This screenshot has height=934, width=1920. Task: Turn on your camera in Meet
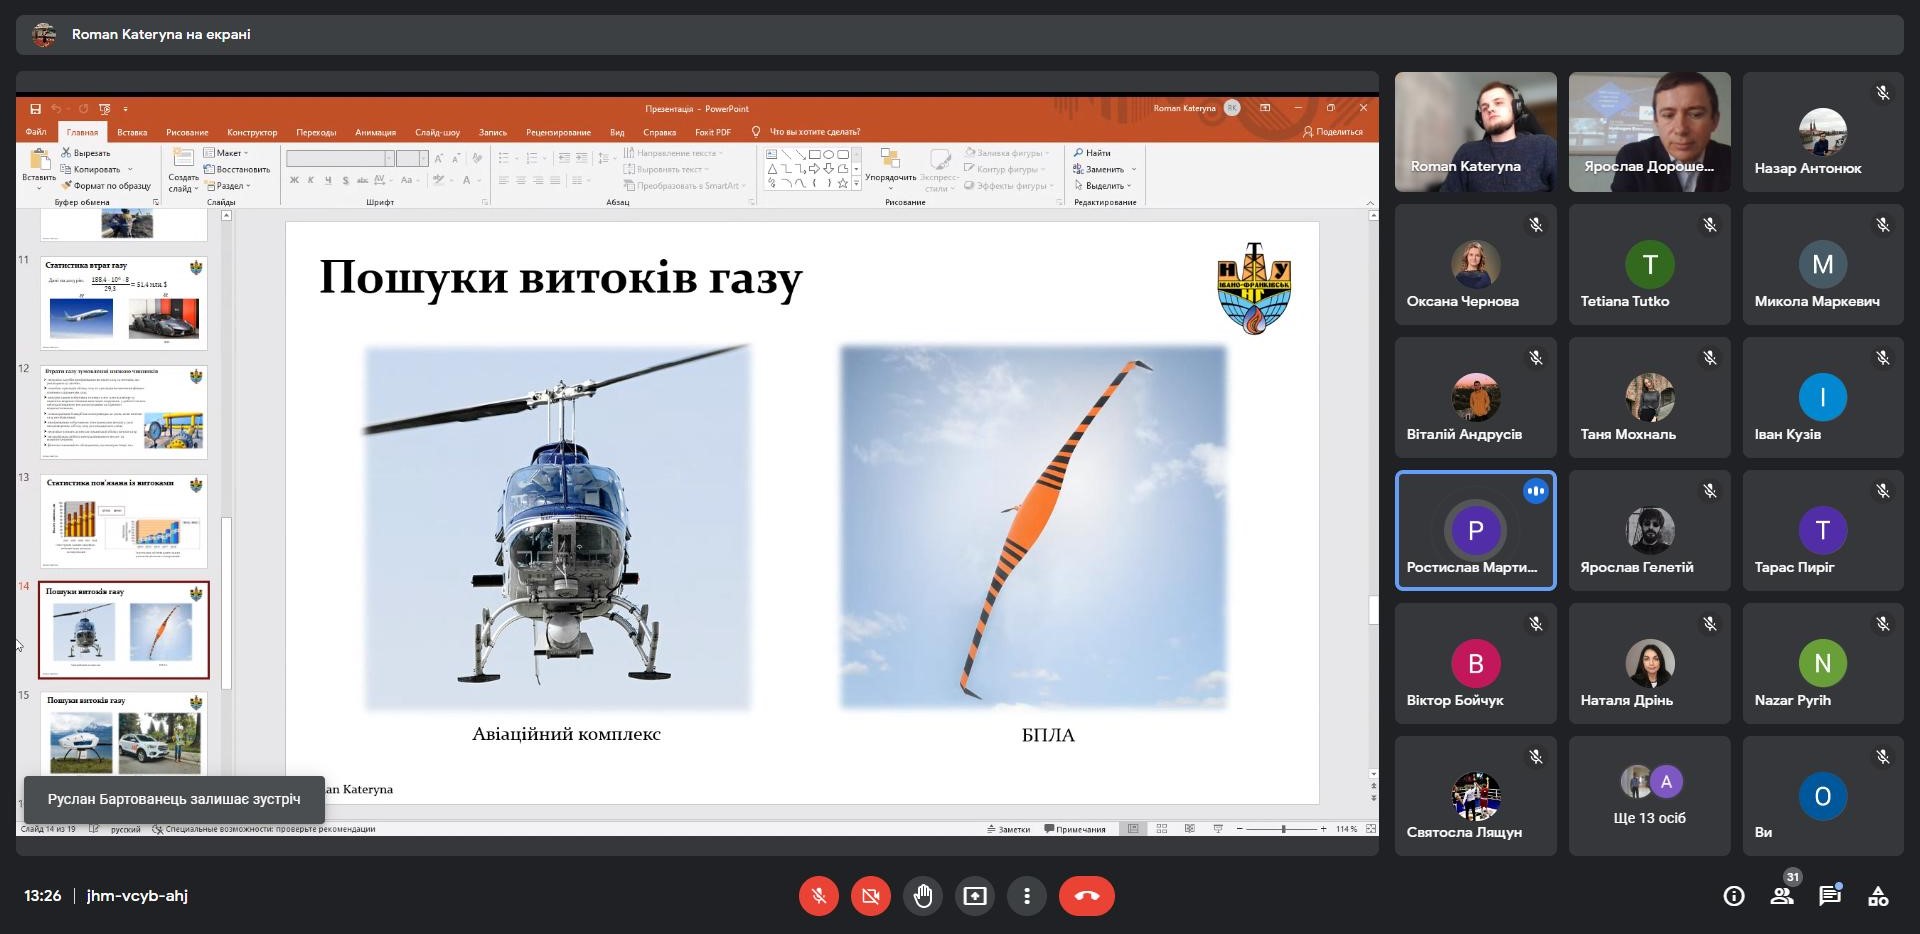click(870, 896)
